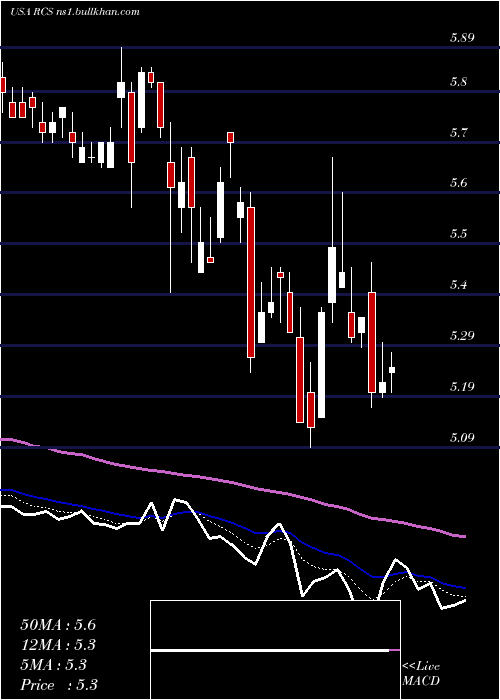The width and height of the screenshot is (500, 700).
Task: Click the 5.19 price axis label
Action: [462, 387]
